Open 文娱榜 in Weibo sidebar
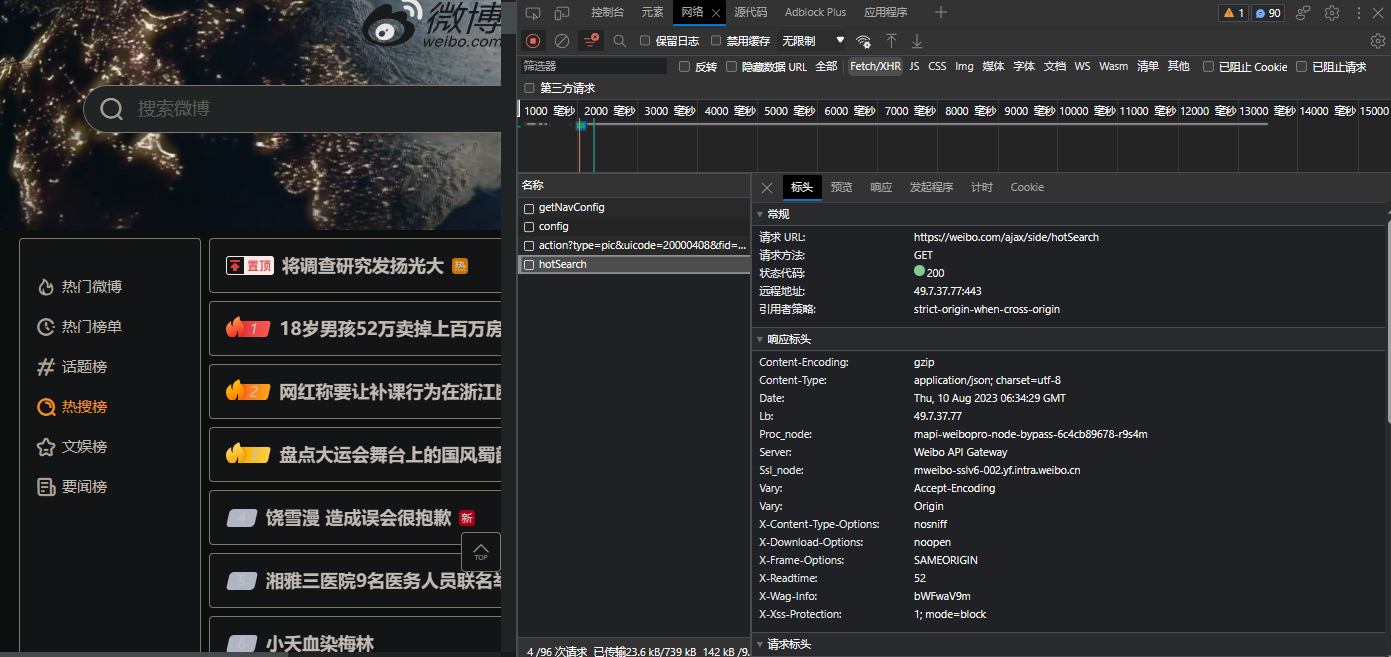This screenshot has height=657, width=1391. click(72, 447)
